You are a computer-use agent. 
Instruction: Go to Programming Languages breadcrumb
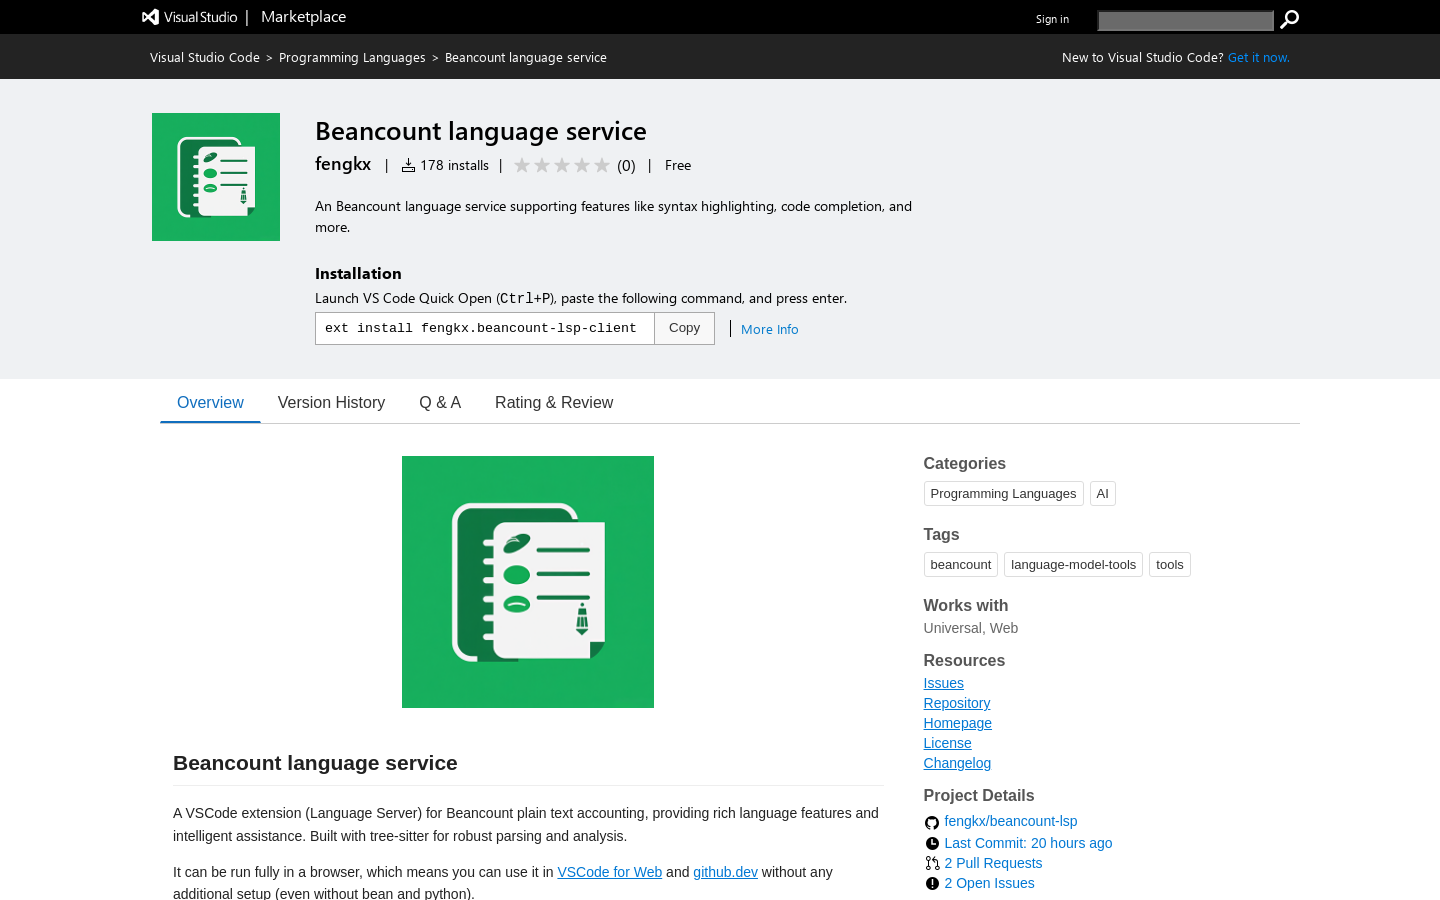pyautogui.click(x=352, y=58)
